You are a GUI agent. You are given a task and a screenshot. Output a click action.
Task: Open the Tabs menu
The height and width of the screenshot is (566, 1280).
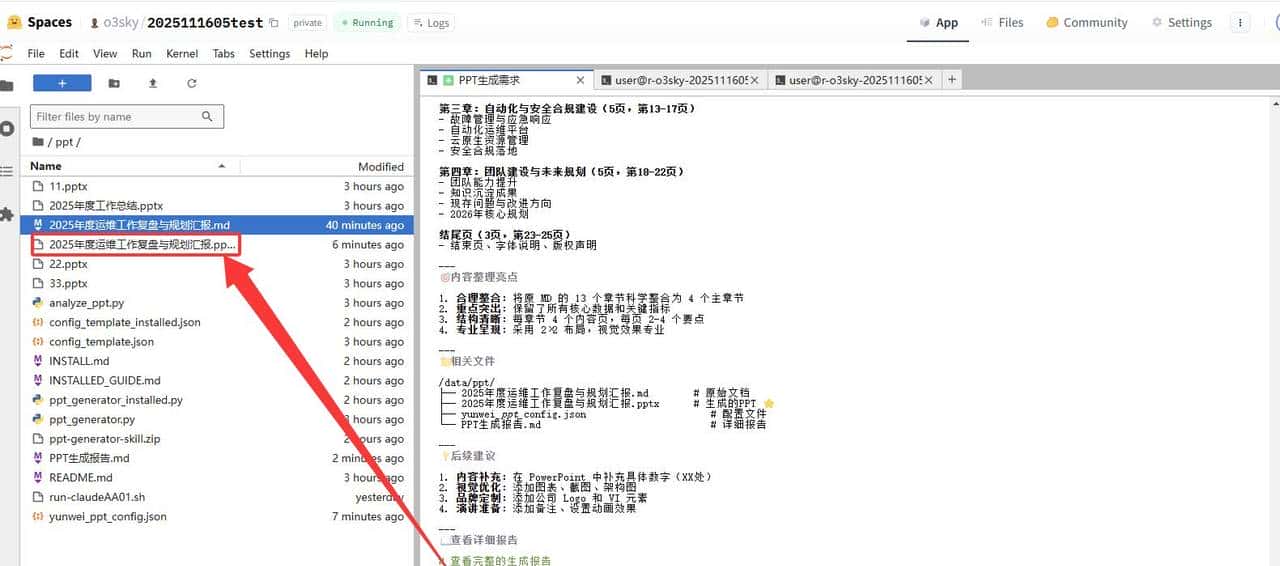pos(224,53)
